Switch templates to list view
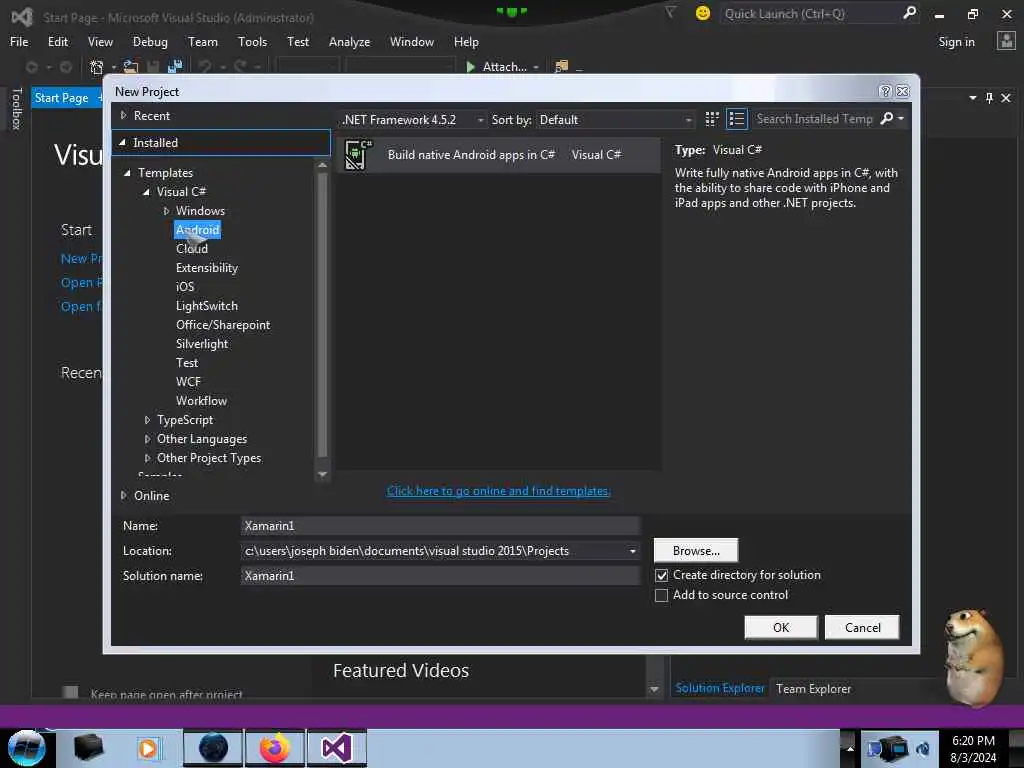 pos(737,119)
